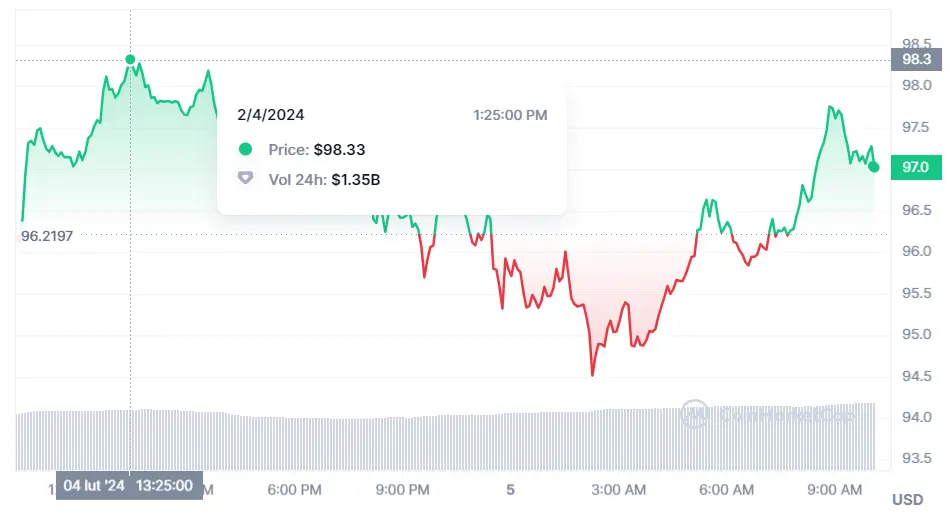Select the gray 98.3 crosshair price tag
The height and width of the screenshot is (515, 950).
pyautogui.click(x=915, y=60)
